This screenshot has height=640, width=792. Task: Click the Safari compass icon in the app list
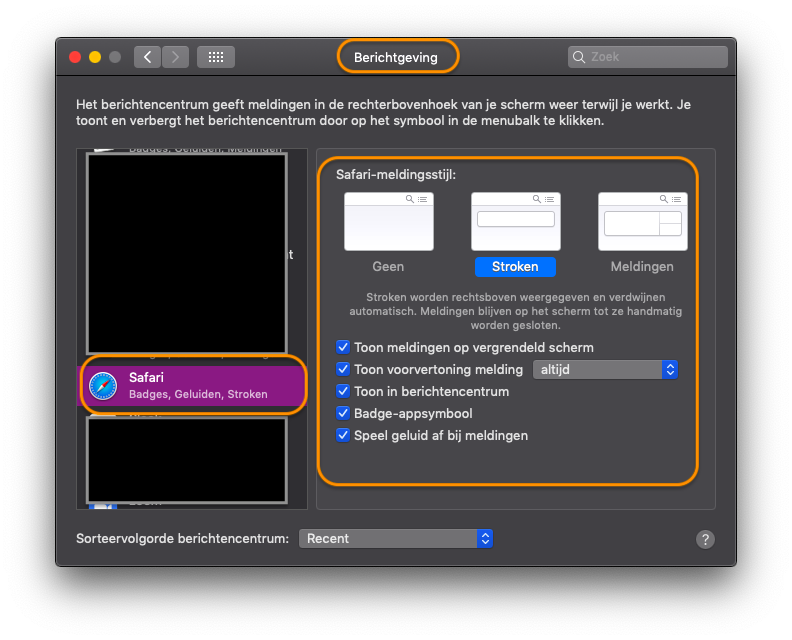pos(103,386)
